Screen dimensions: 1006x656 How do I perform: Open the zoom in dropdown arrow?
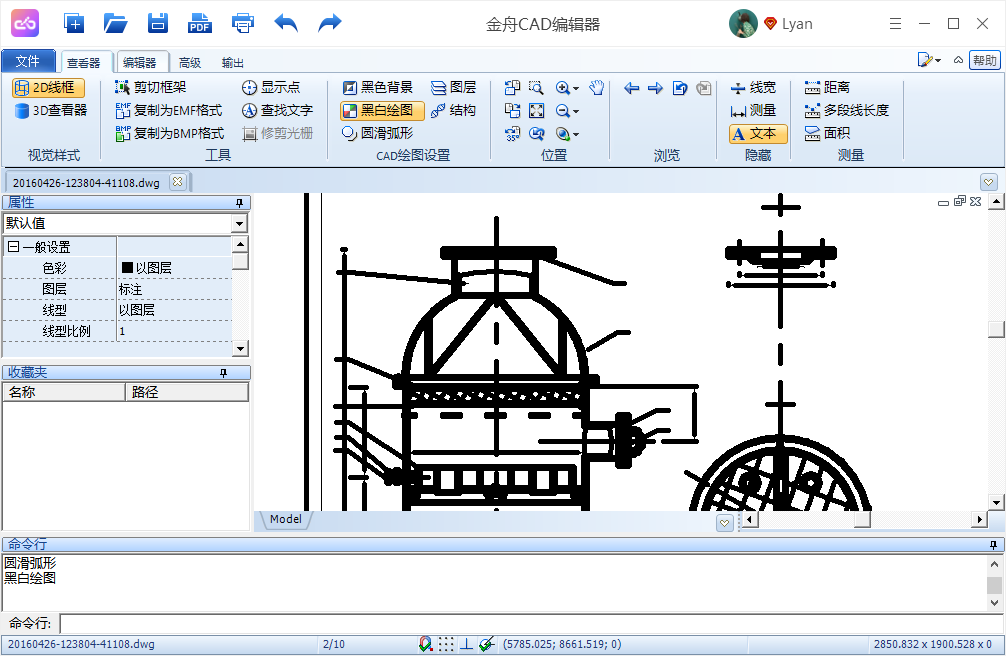575,89
